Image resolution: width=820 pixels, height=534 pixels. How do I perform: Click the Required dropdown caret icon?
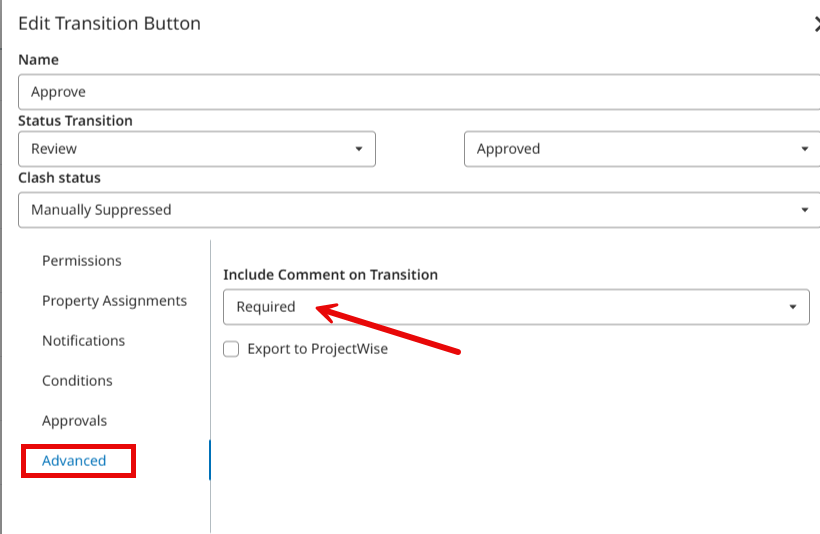[793, 307]
